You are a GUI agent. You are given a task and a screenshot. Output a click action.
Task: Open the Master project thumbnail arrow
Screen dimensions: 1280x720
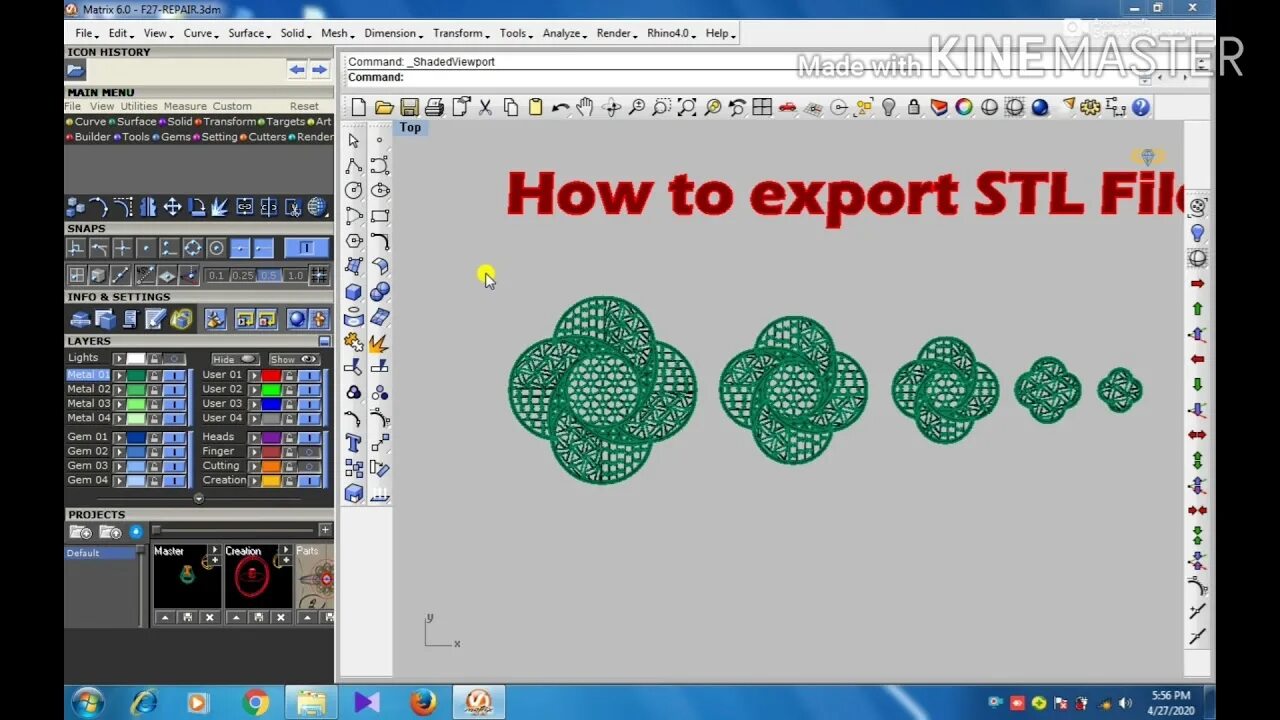coord(213,551)
